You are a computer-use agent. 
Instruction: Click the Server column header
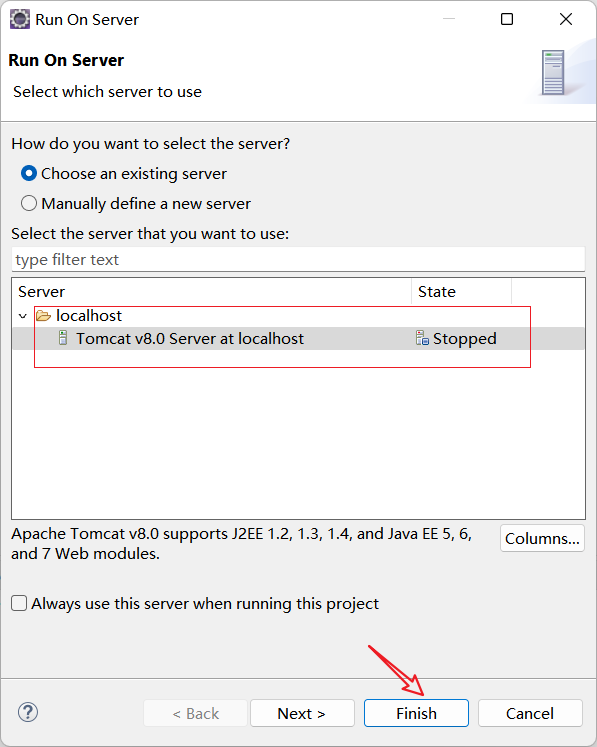[212, 292]
